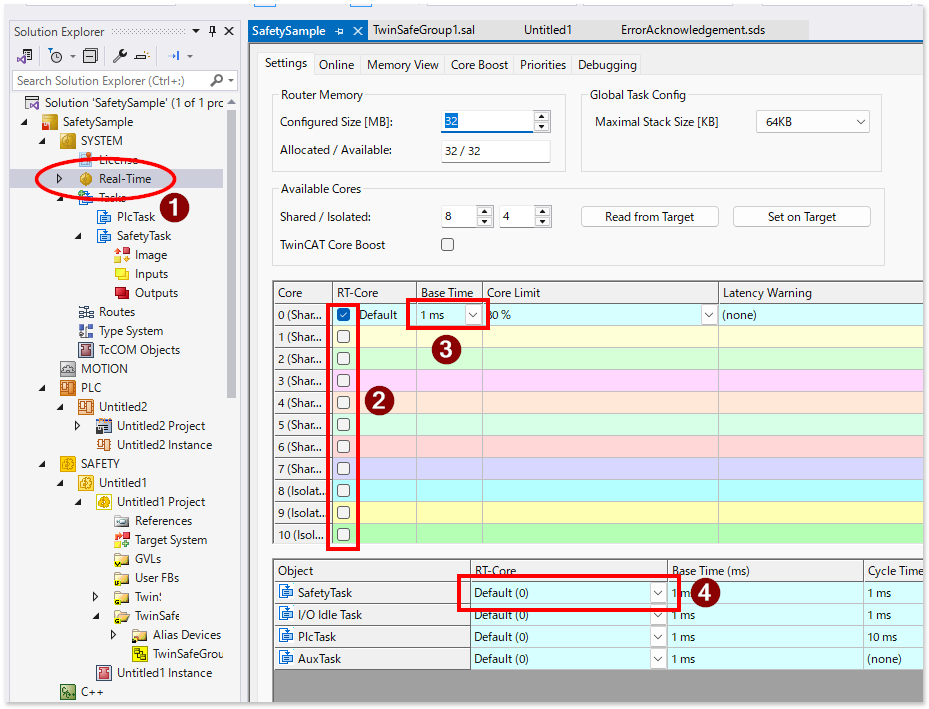Uncheck the RT-Core checkbox for core 0

pyautogui.click(x=343, y=315)
